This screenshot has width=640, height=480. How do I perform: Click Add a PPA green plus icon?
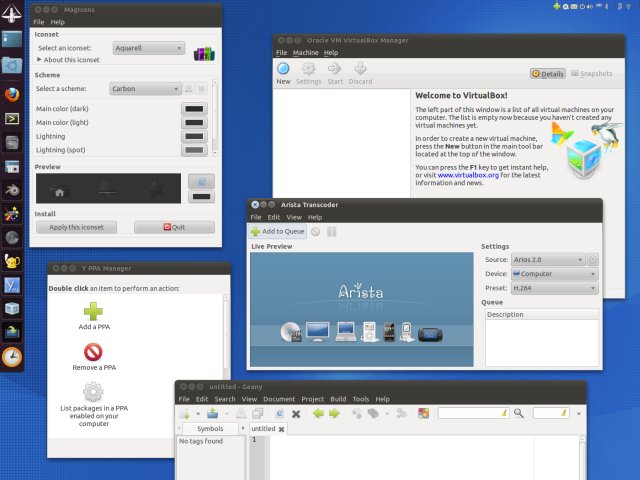tap(93, 312)
